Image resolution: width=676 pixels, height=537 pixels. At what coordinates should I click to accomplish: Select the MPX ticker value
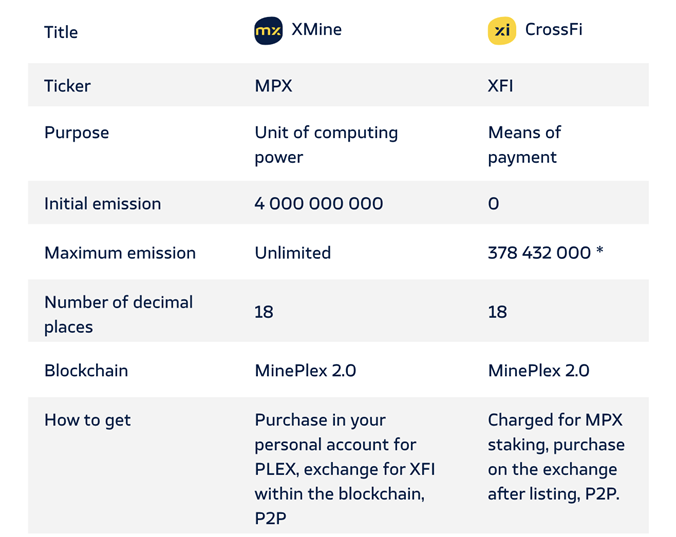pos(273,86)
